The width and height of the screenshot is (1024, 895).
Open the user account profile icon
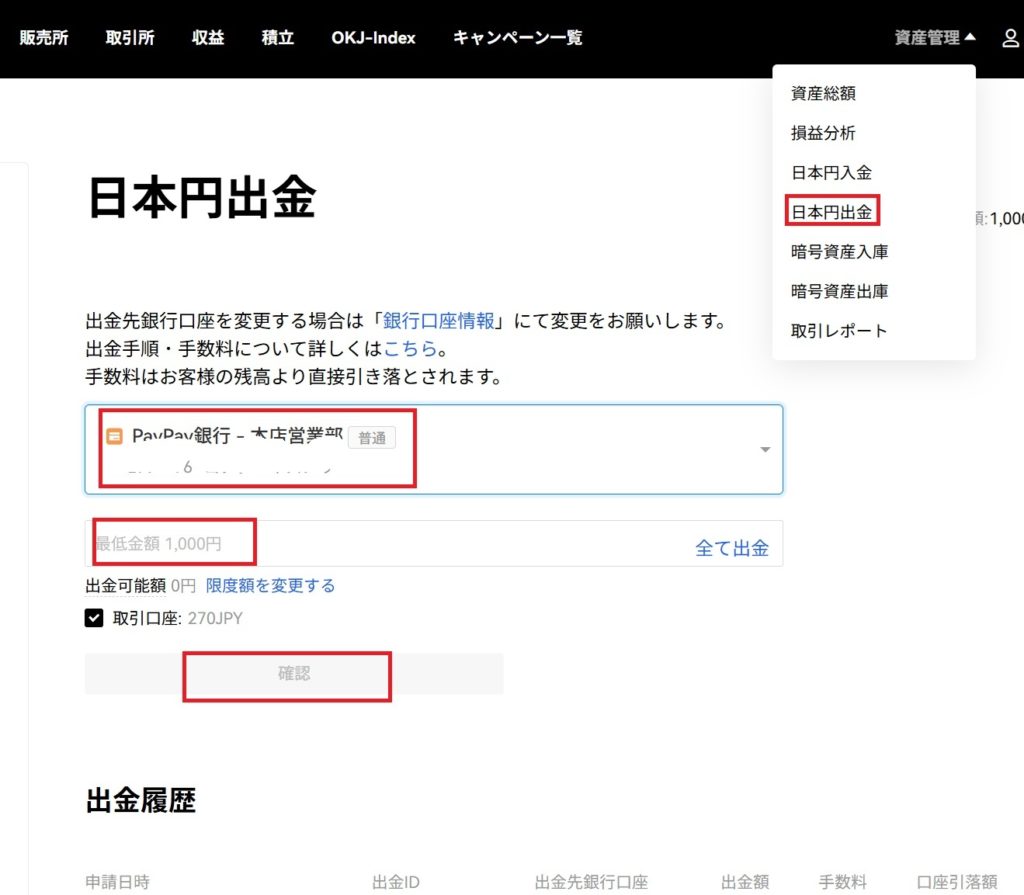point(1010,38)
